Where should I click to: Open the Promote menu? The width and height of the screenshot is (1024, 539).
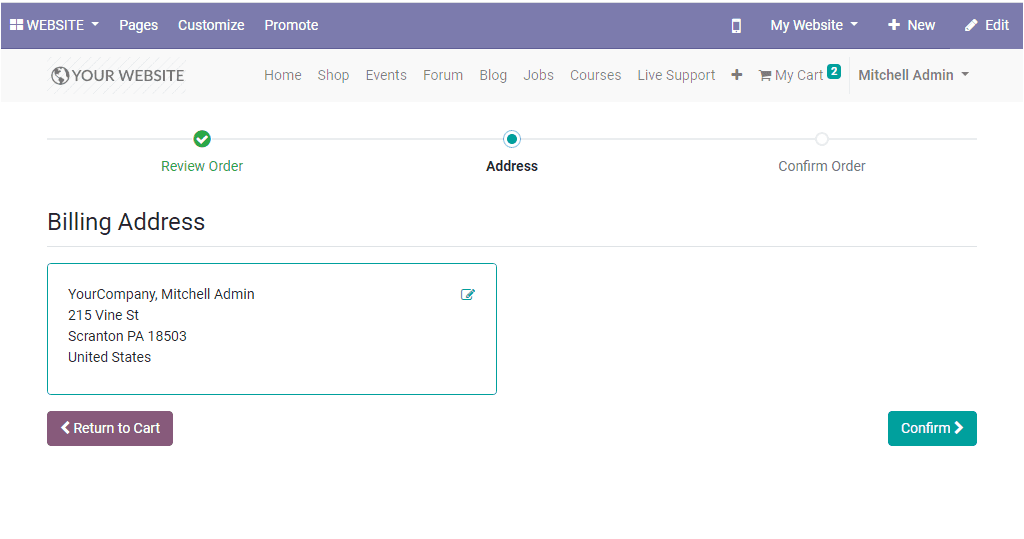(x=291, y=25)
